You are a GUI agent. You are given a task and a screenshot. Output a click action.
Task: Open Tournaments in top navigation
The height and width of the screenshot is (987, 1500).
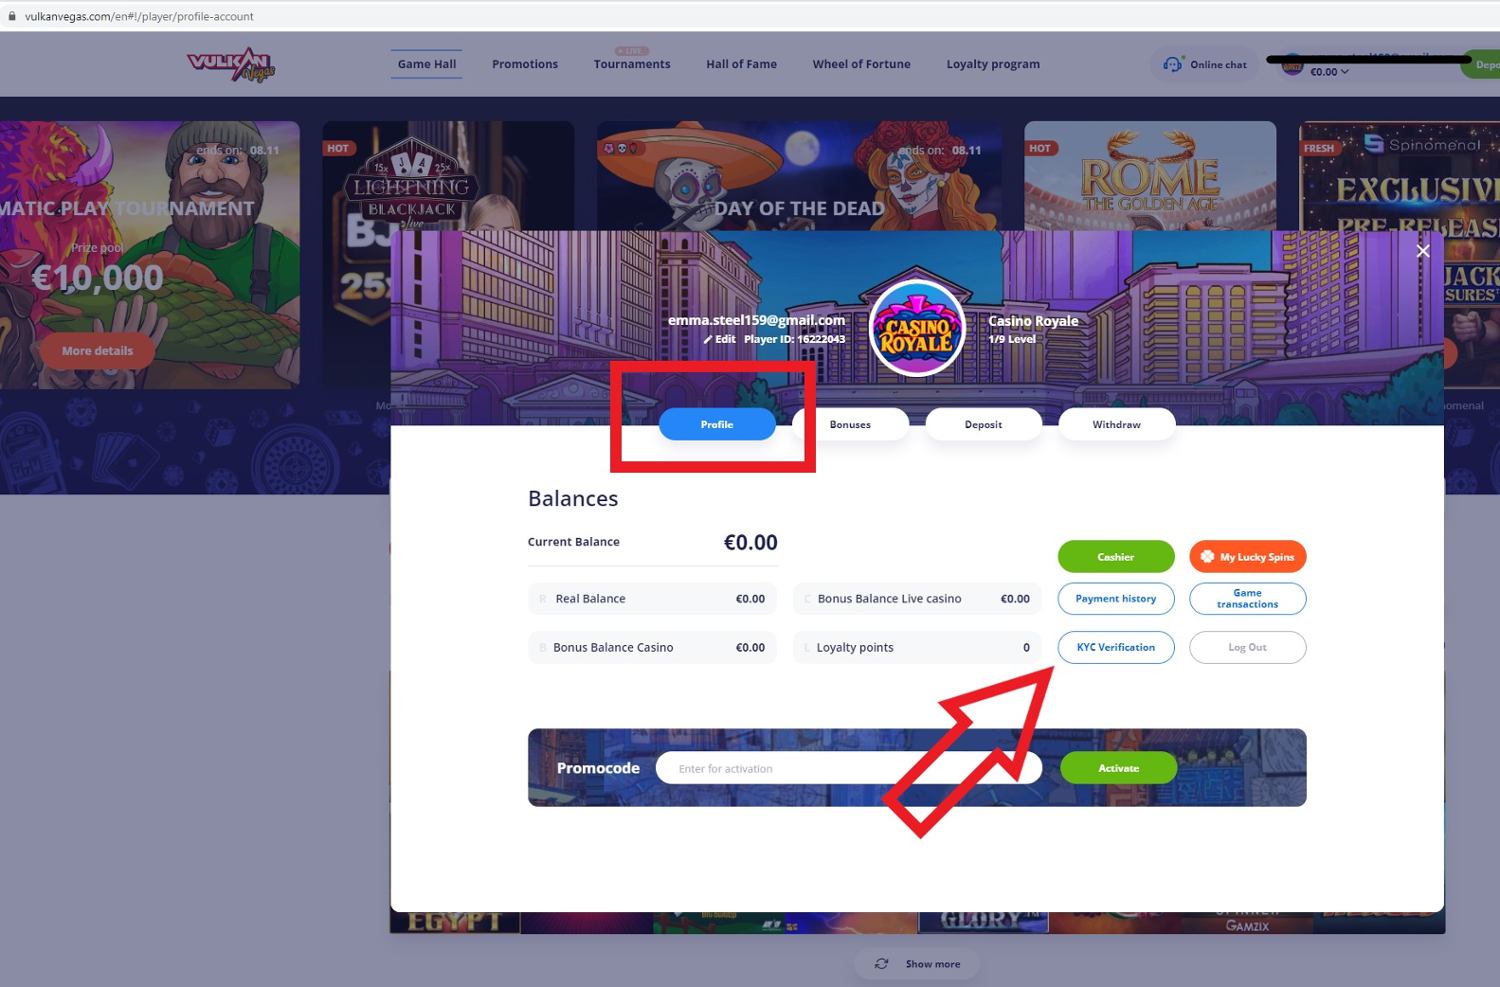(632, 64)
